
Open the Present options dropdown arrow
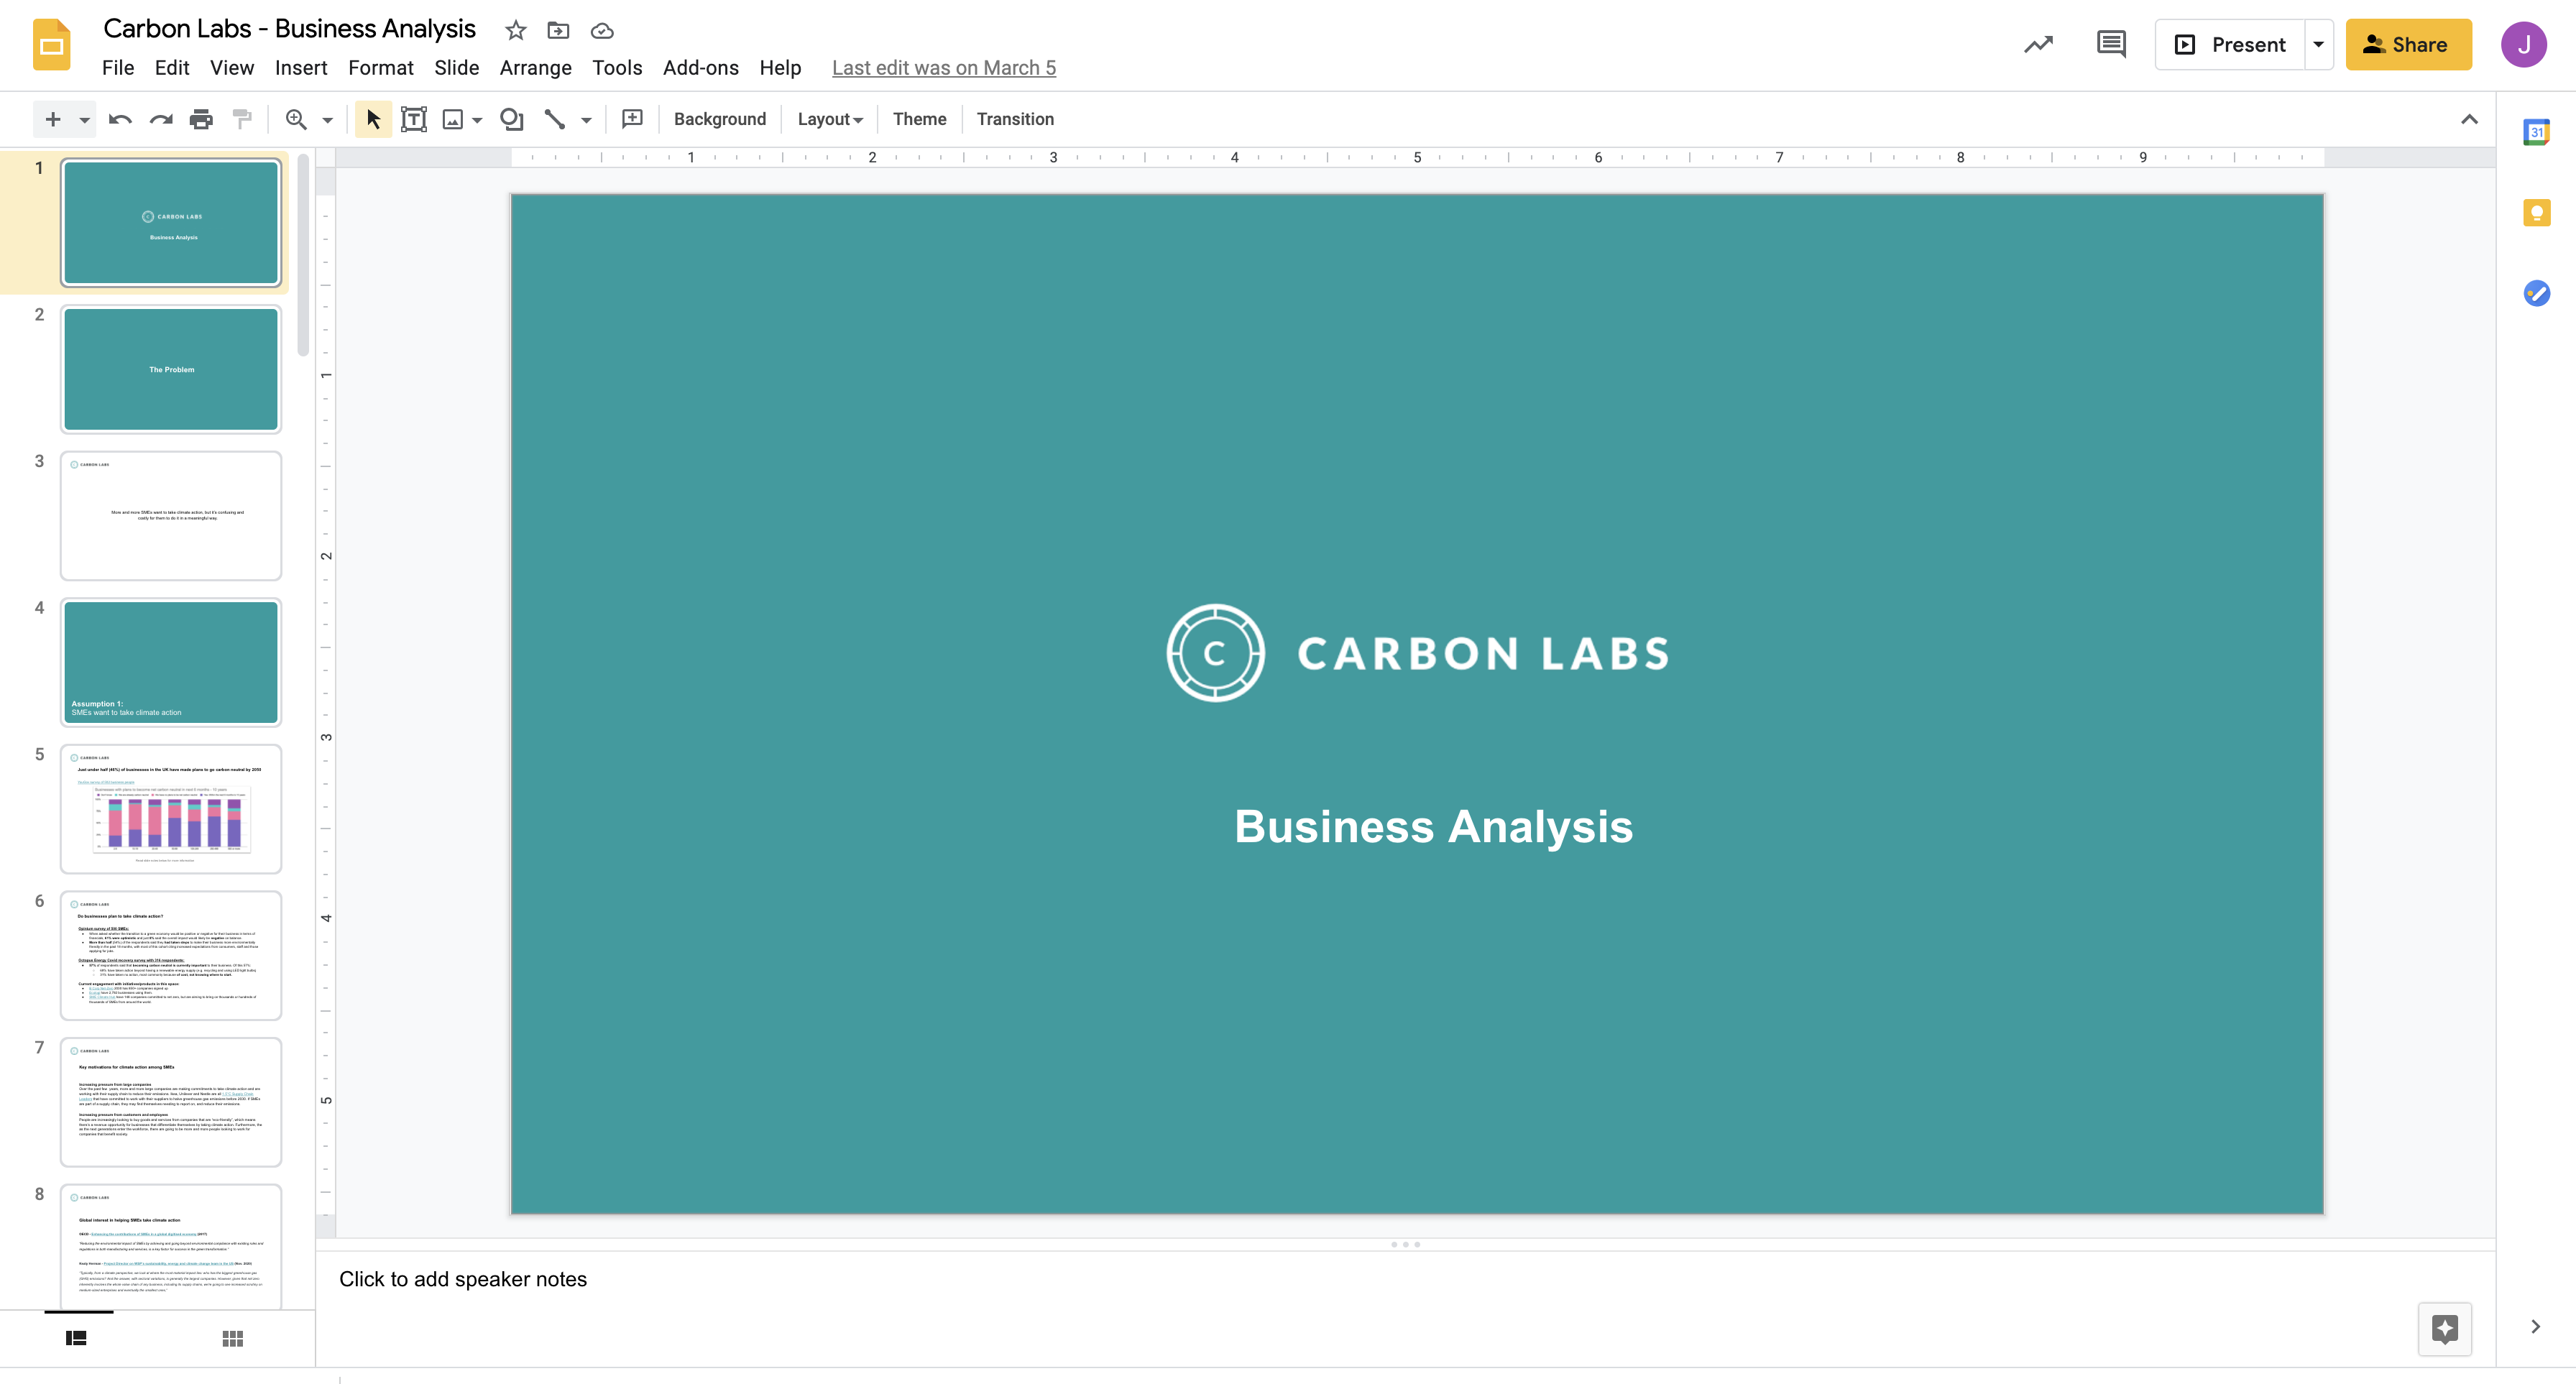point(2318,44)
